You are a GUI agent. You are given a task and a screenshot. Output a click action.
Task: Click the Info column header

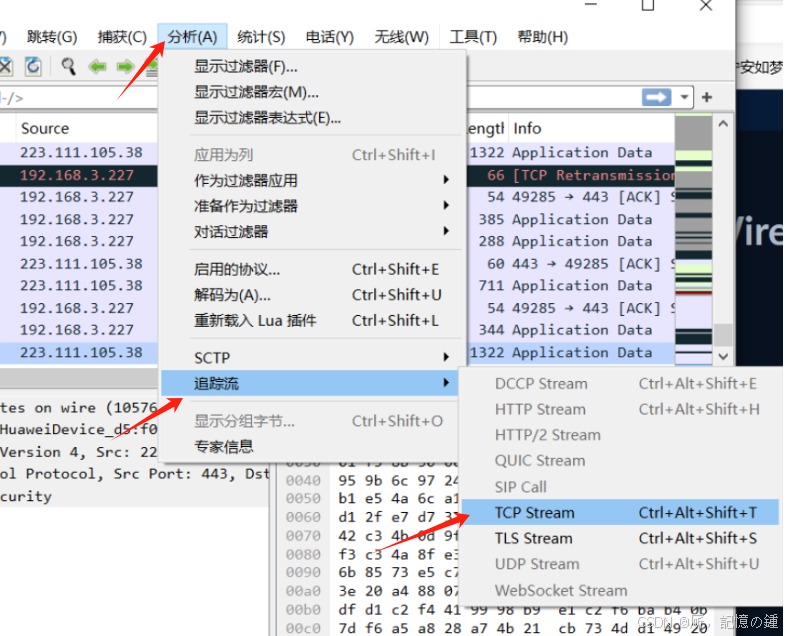tap(592, 128)
